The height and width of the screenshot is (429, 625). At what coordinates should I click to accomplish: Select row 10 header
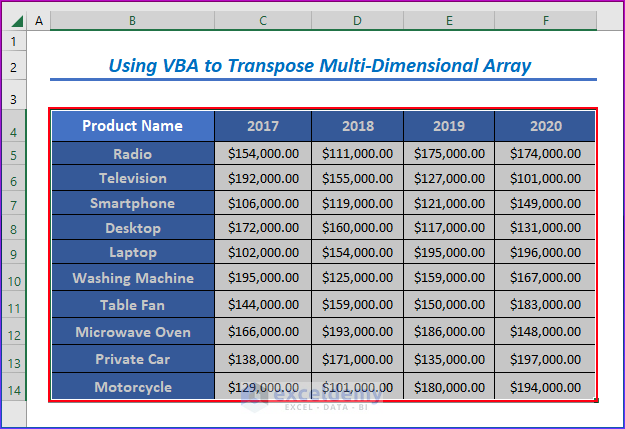pos(14,277)
